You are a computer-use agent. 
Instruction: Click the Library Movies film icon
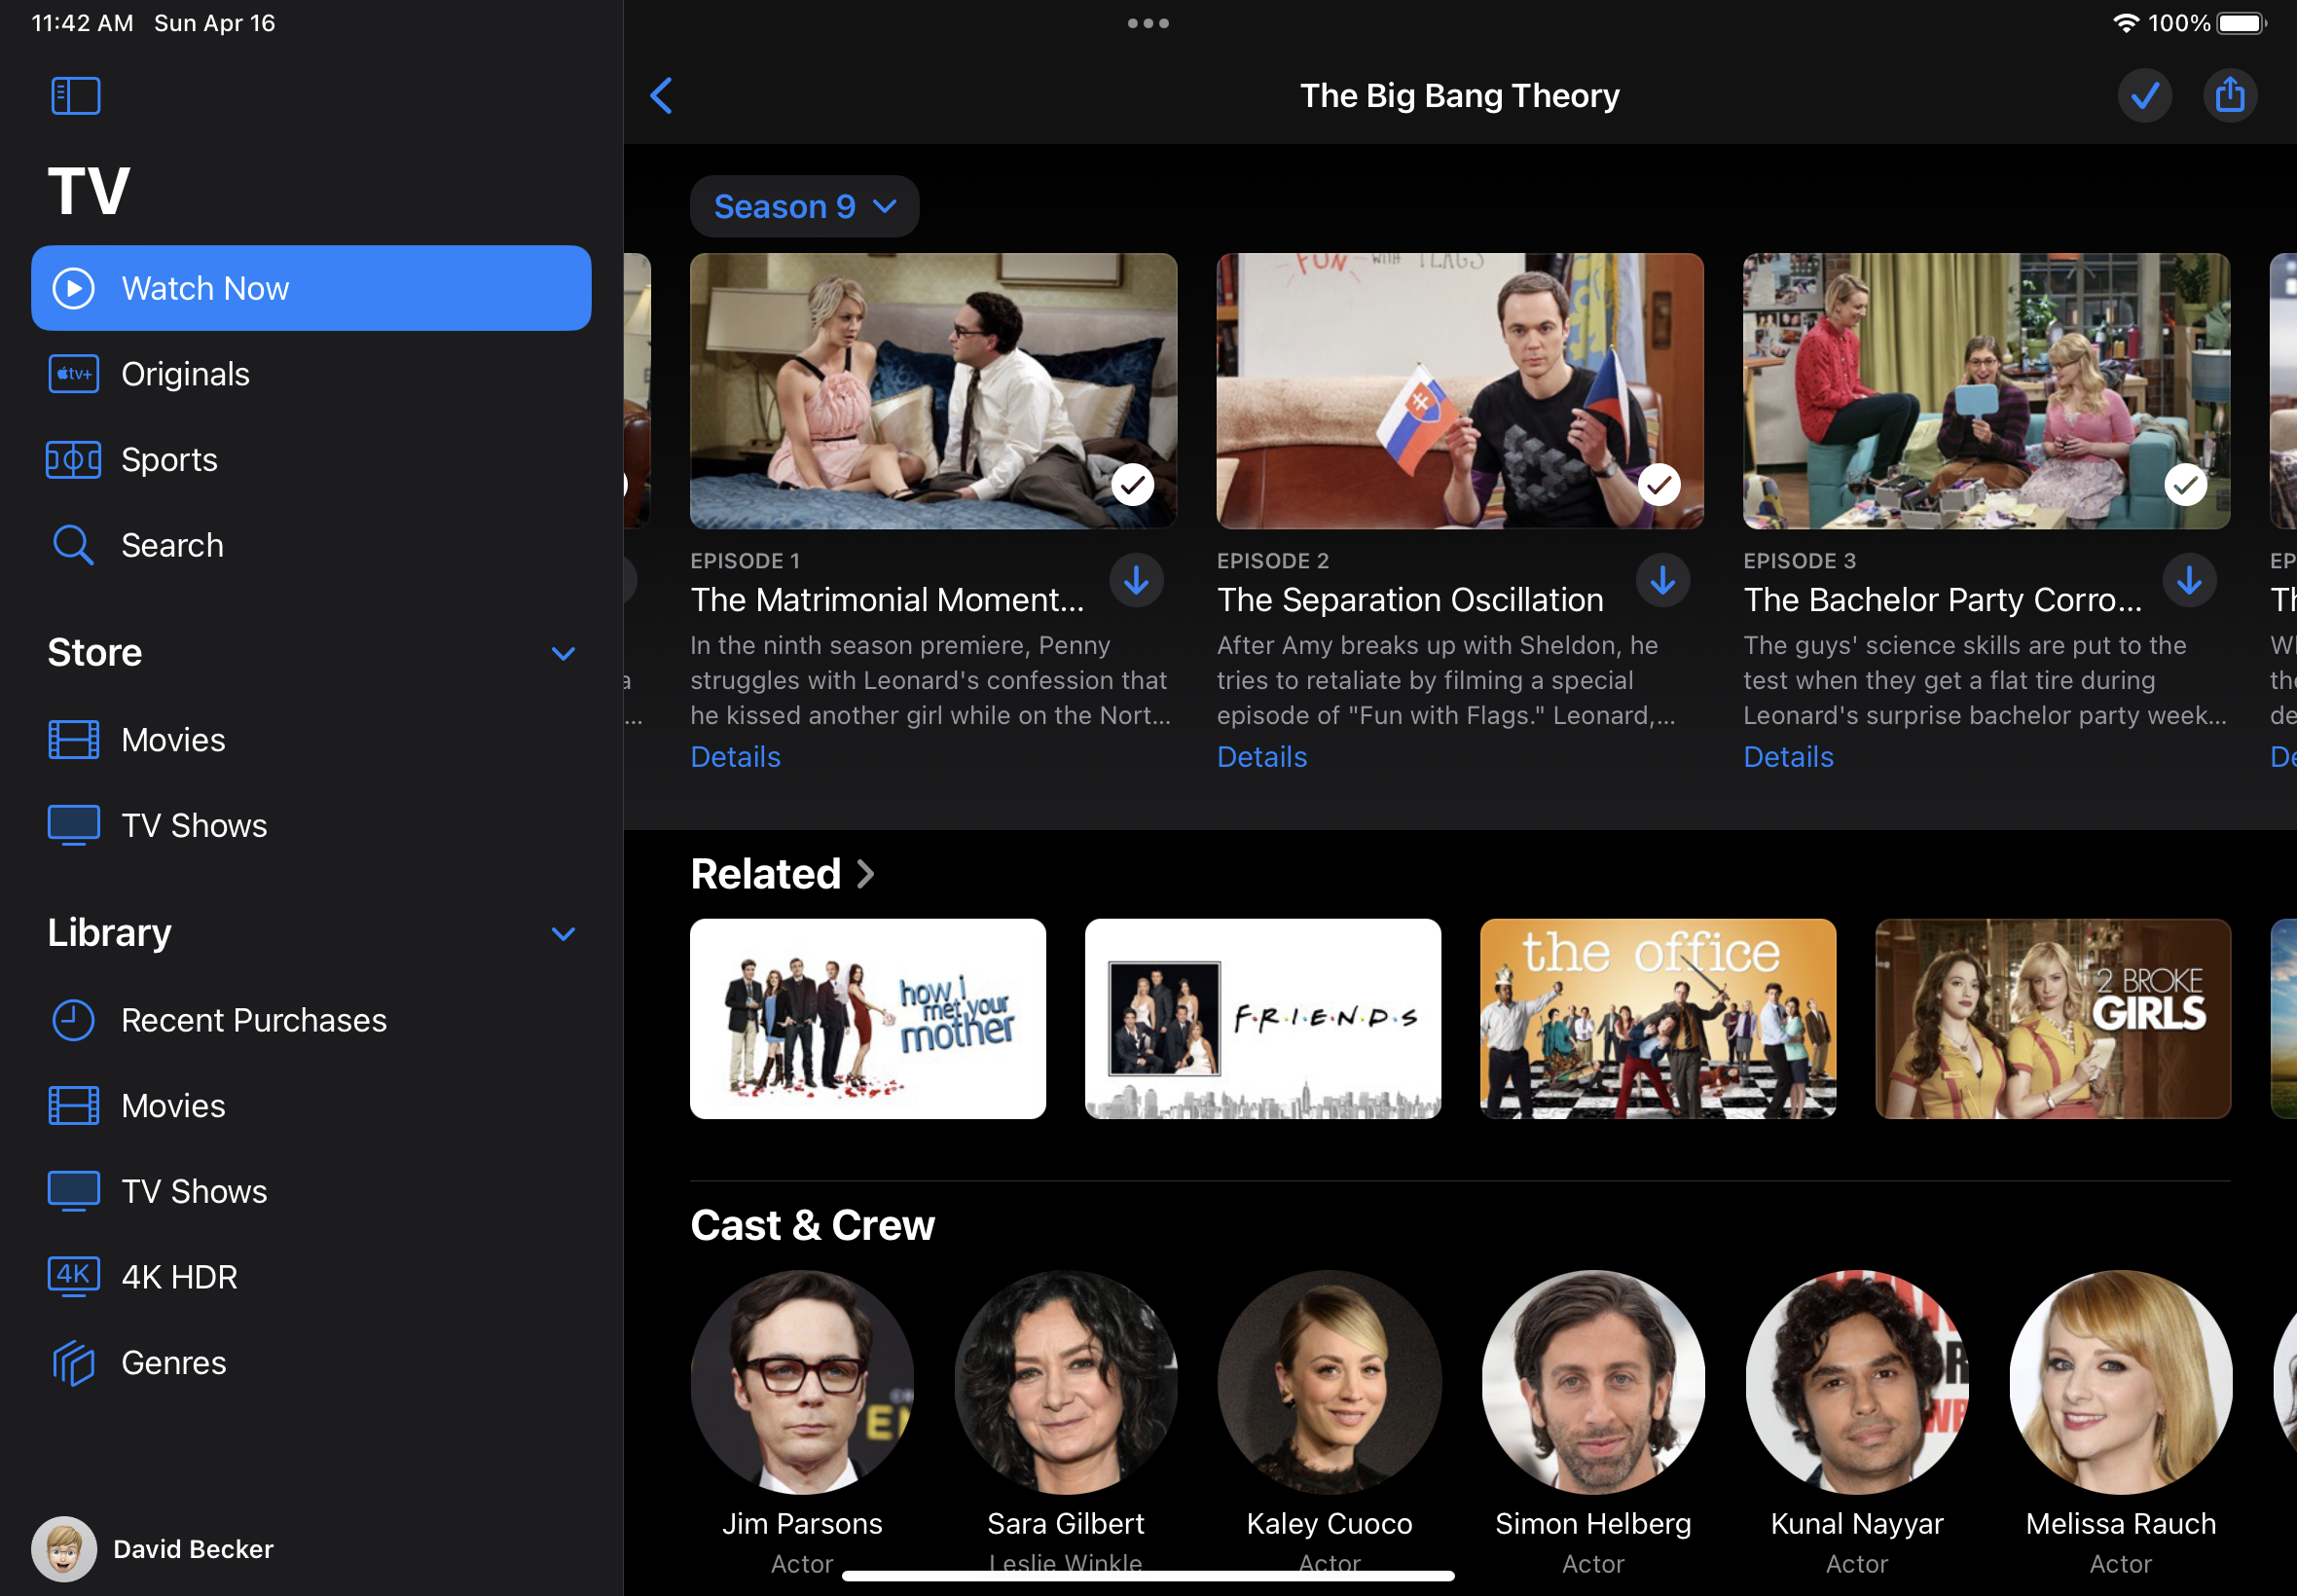[x=74, y=1106]
